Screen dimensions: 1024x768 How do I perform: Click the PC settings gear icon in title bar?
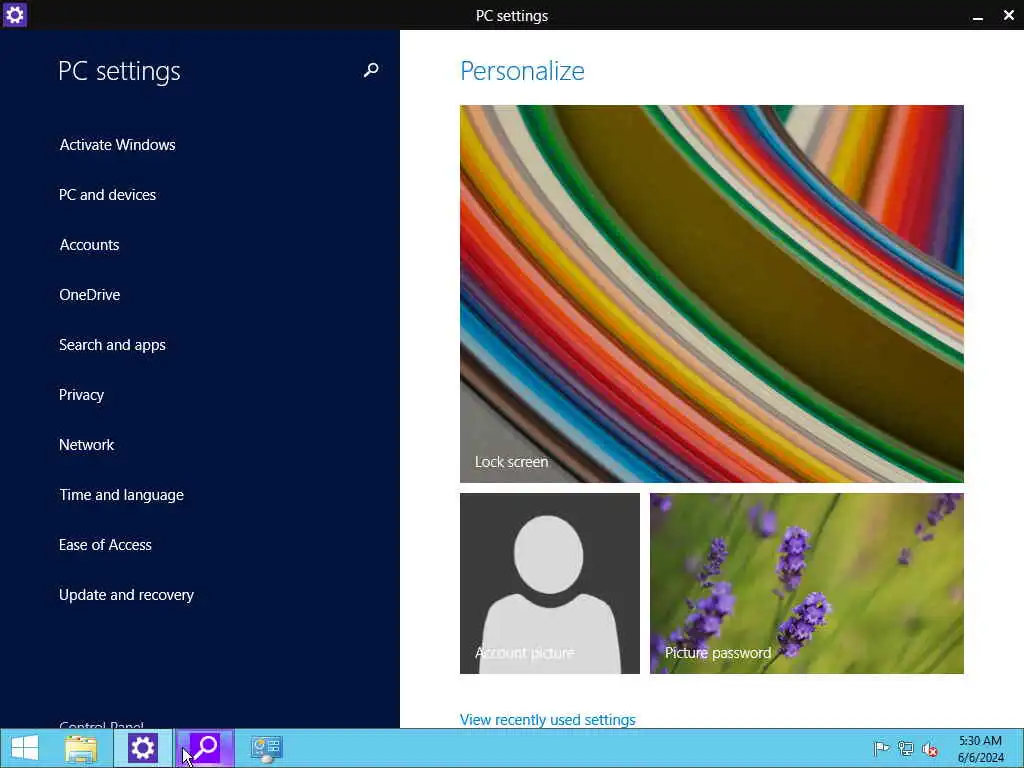pyautogui.click(x=14, y=14)
